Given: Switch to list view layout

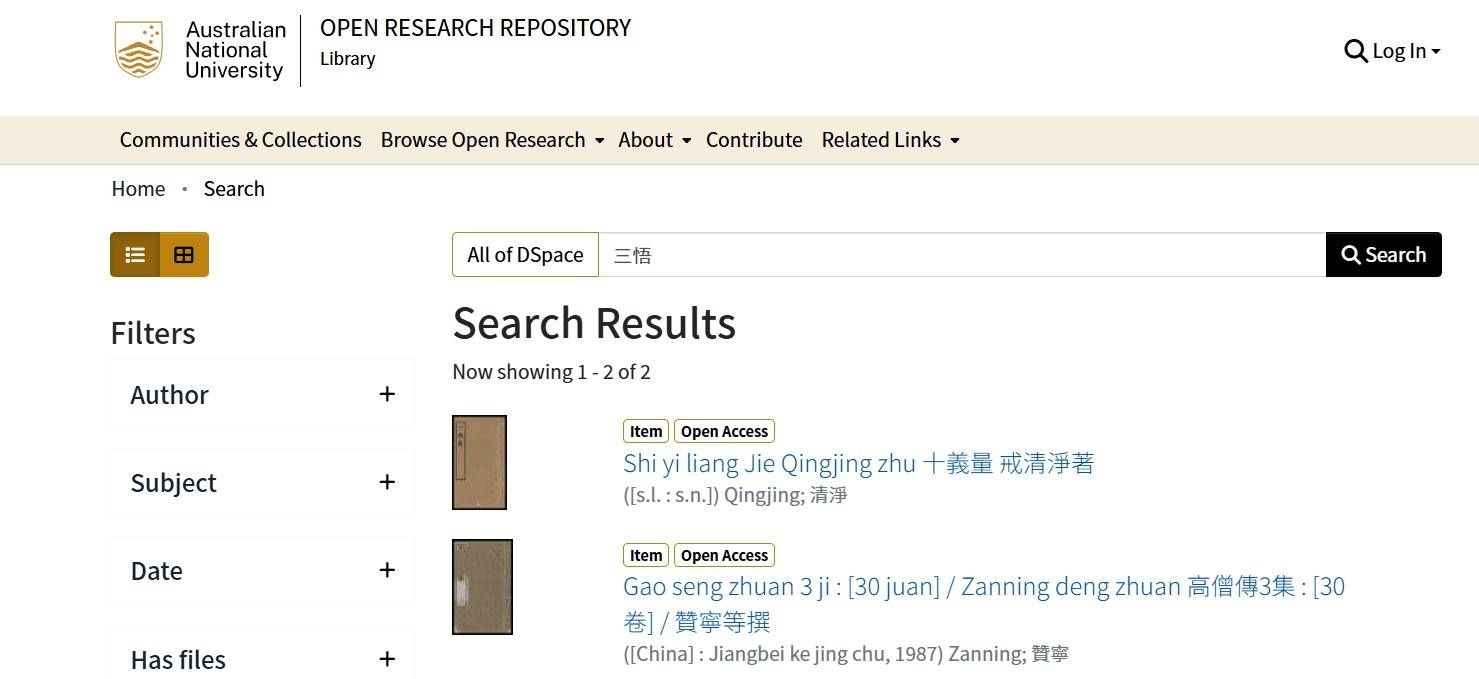Looking at the screenshot, I should point(135,255).
